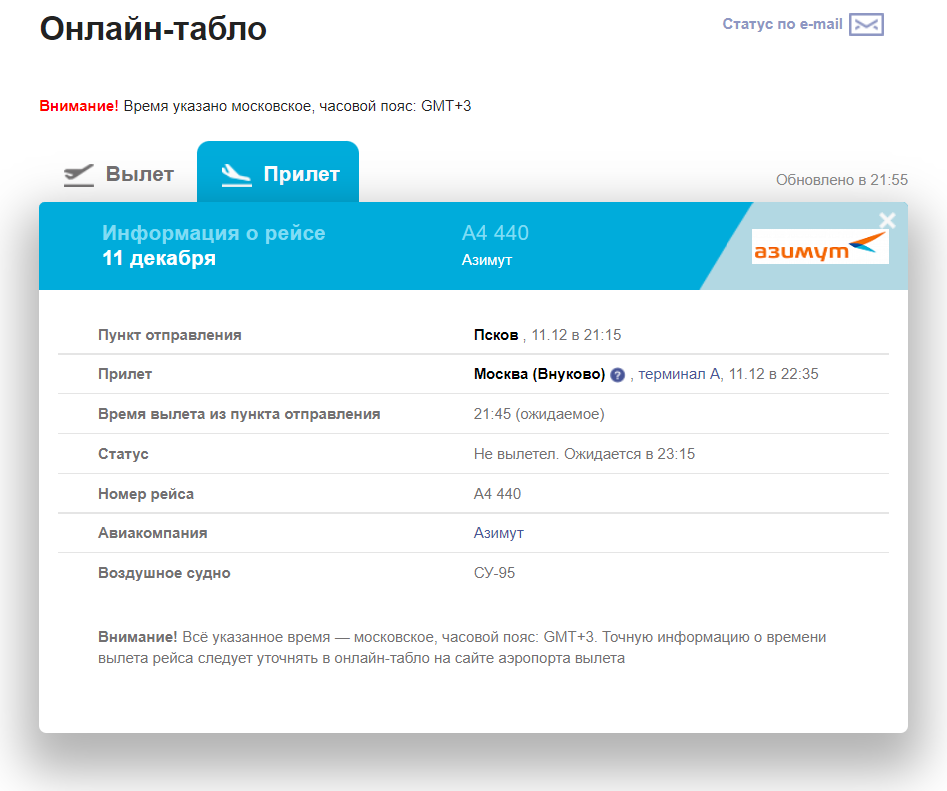Click the 11 декабря date in the header
Screen dimensions: 947x791
pyautogui.click(x=158, y=256)
